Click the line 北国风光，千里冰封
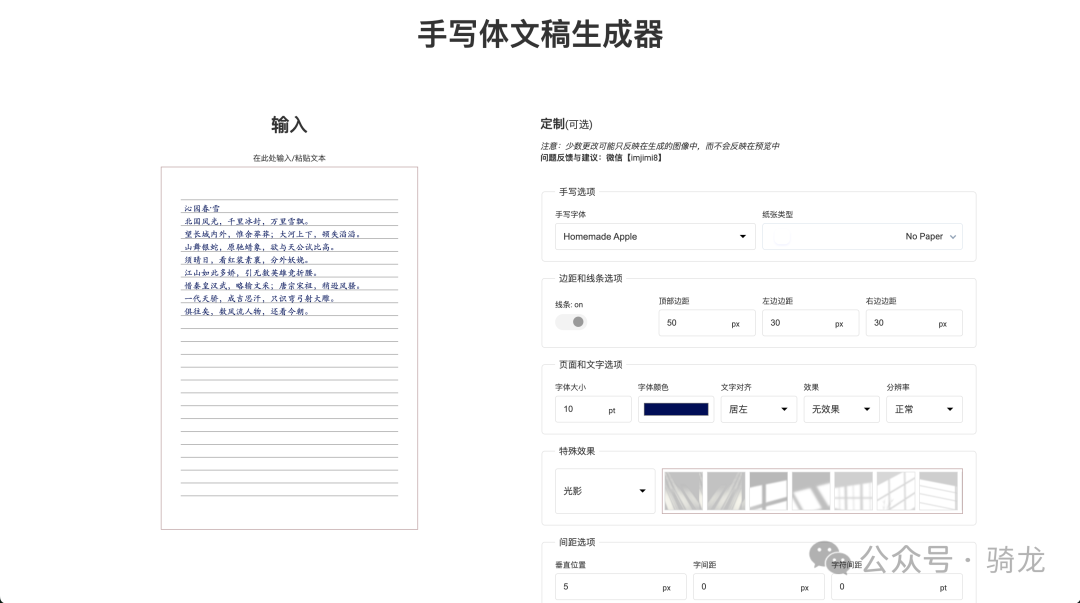The image size is (1080, 603). [247, 221]
